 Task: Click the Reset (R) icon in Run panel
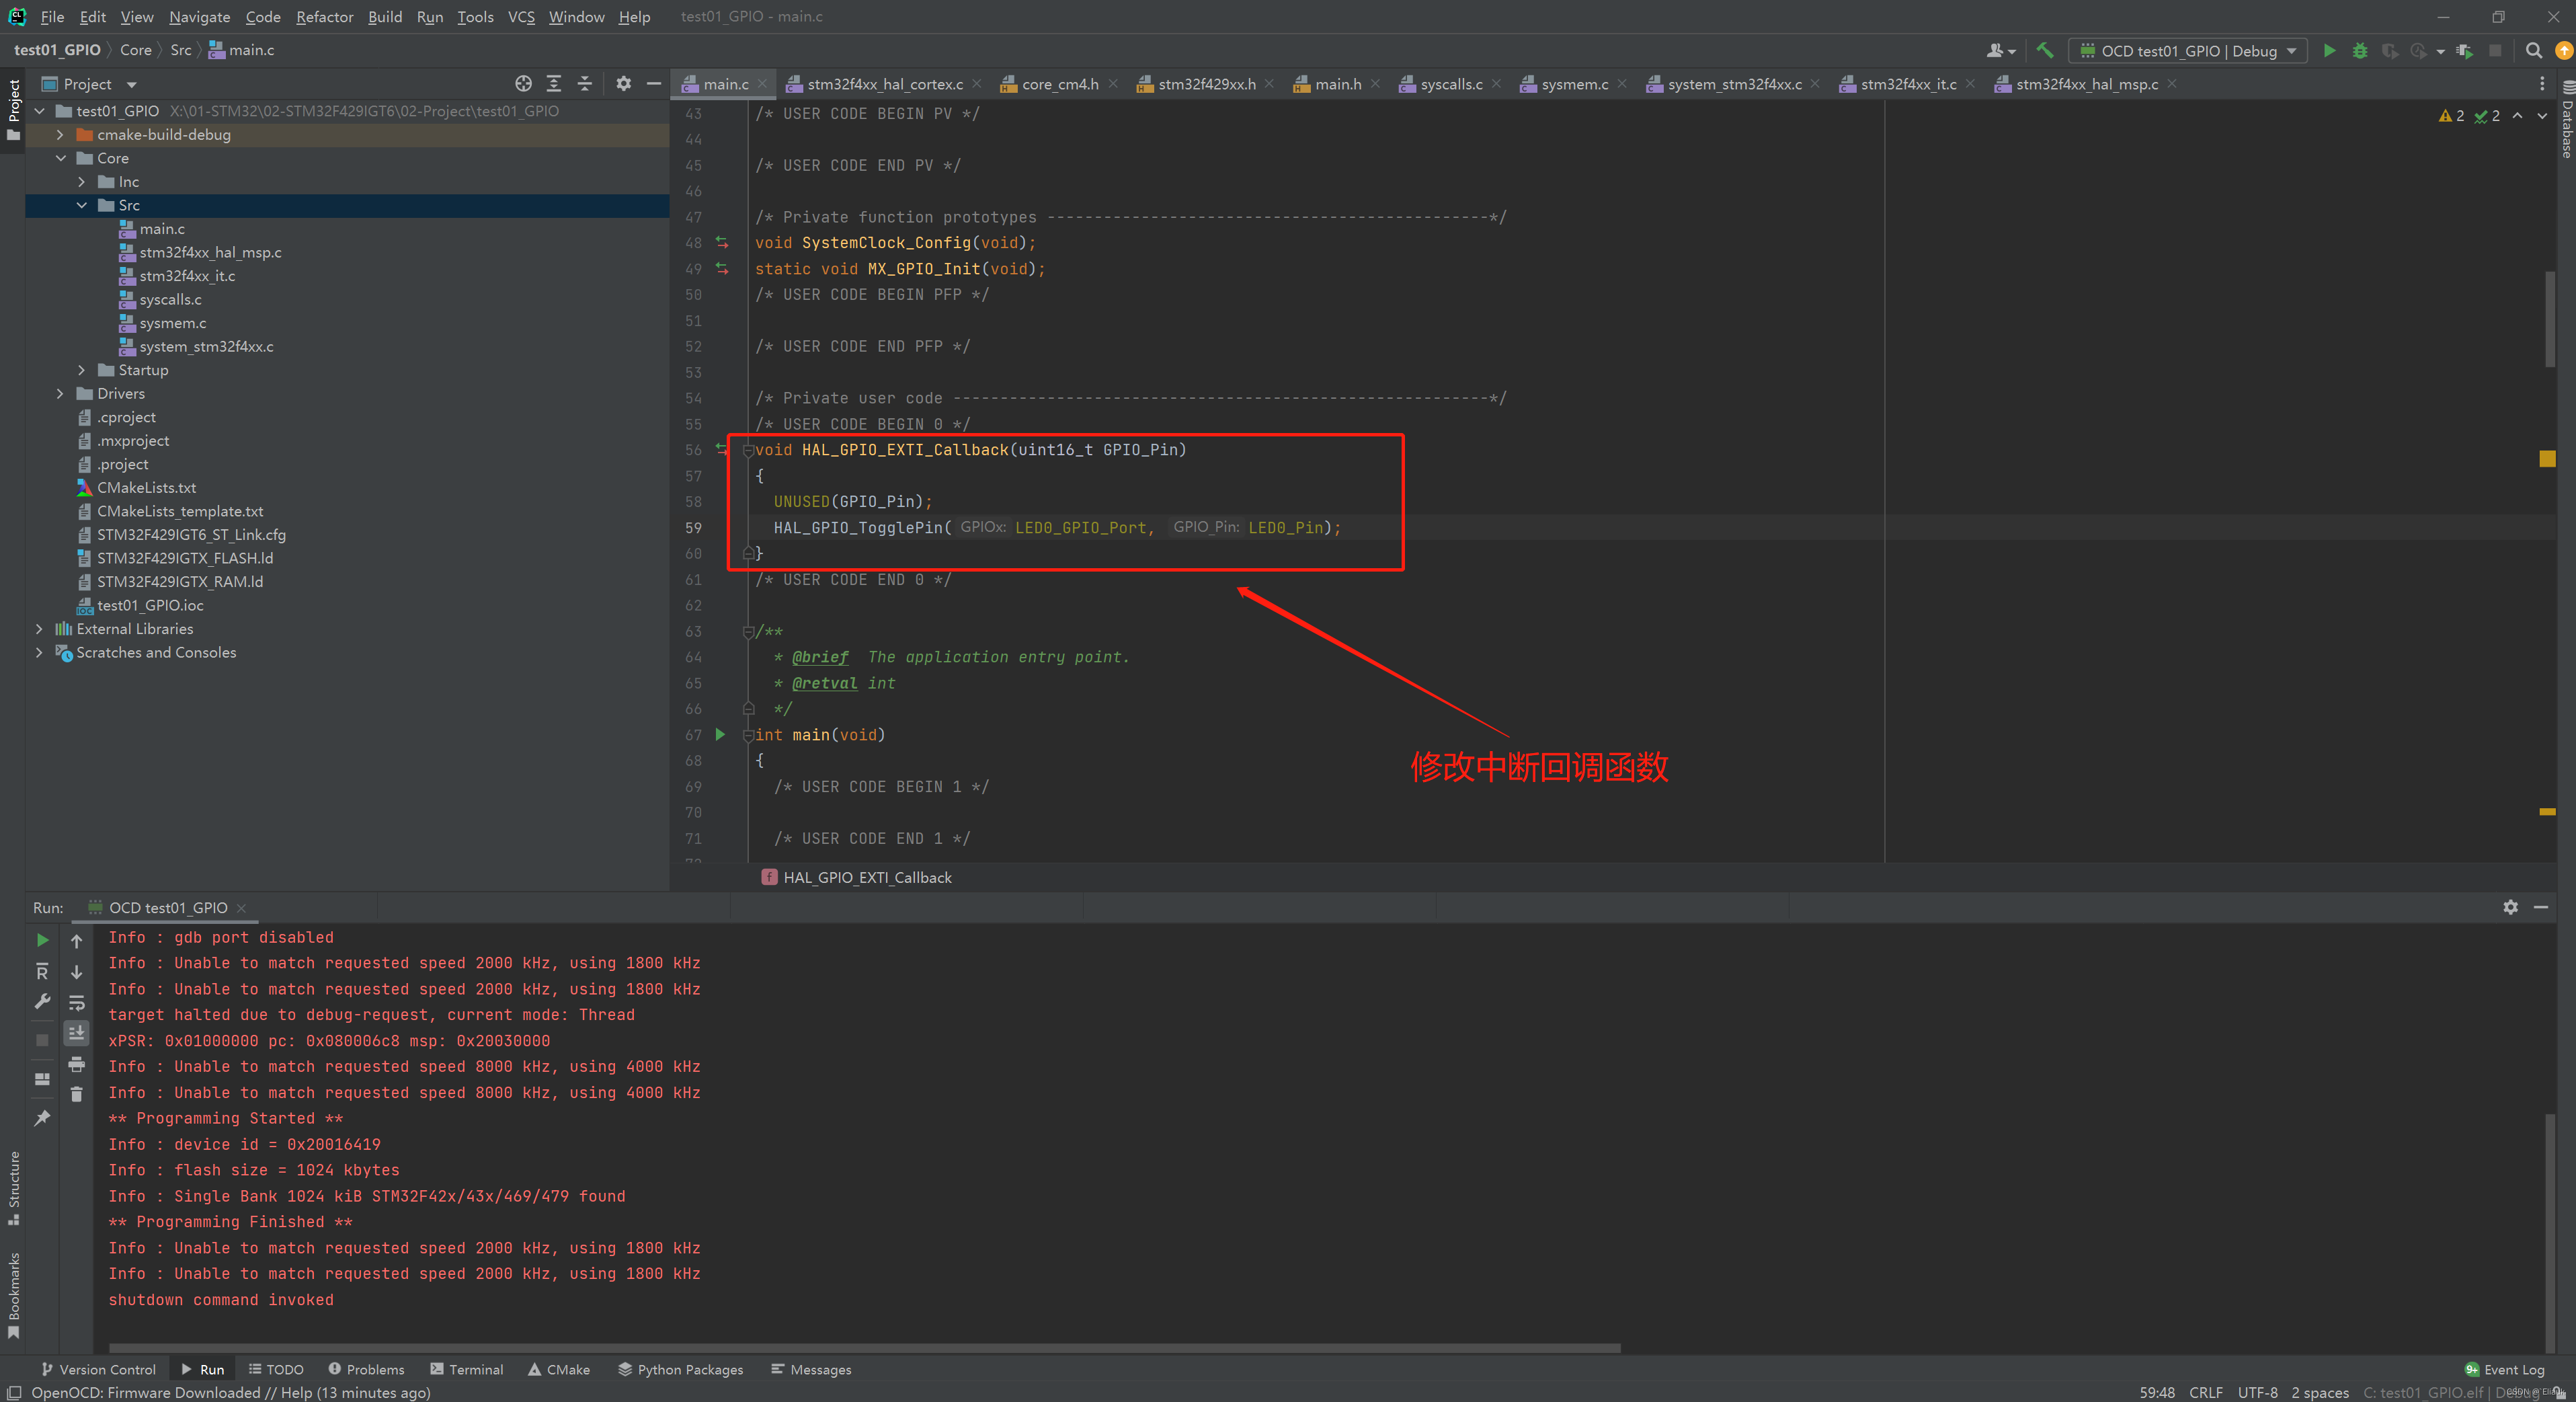(x=42, y=971)
